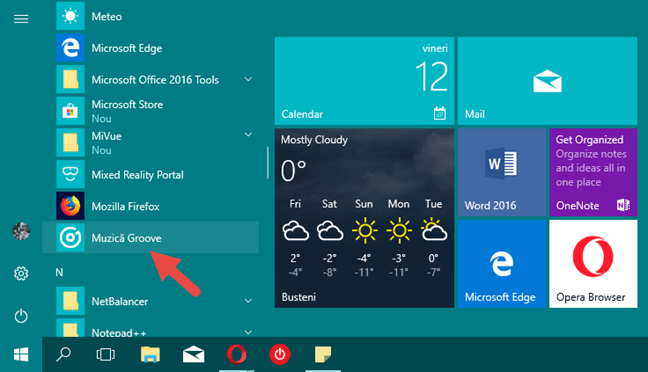Expand the Notepad++ folder chevron
This screenshot has width=648, height=372.
pos(248,332)
